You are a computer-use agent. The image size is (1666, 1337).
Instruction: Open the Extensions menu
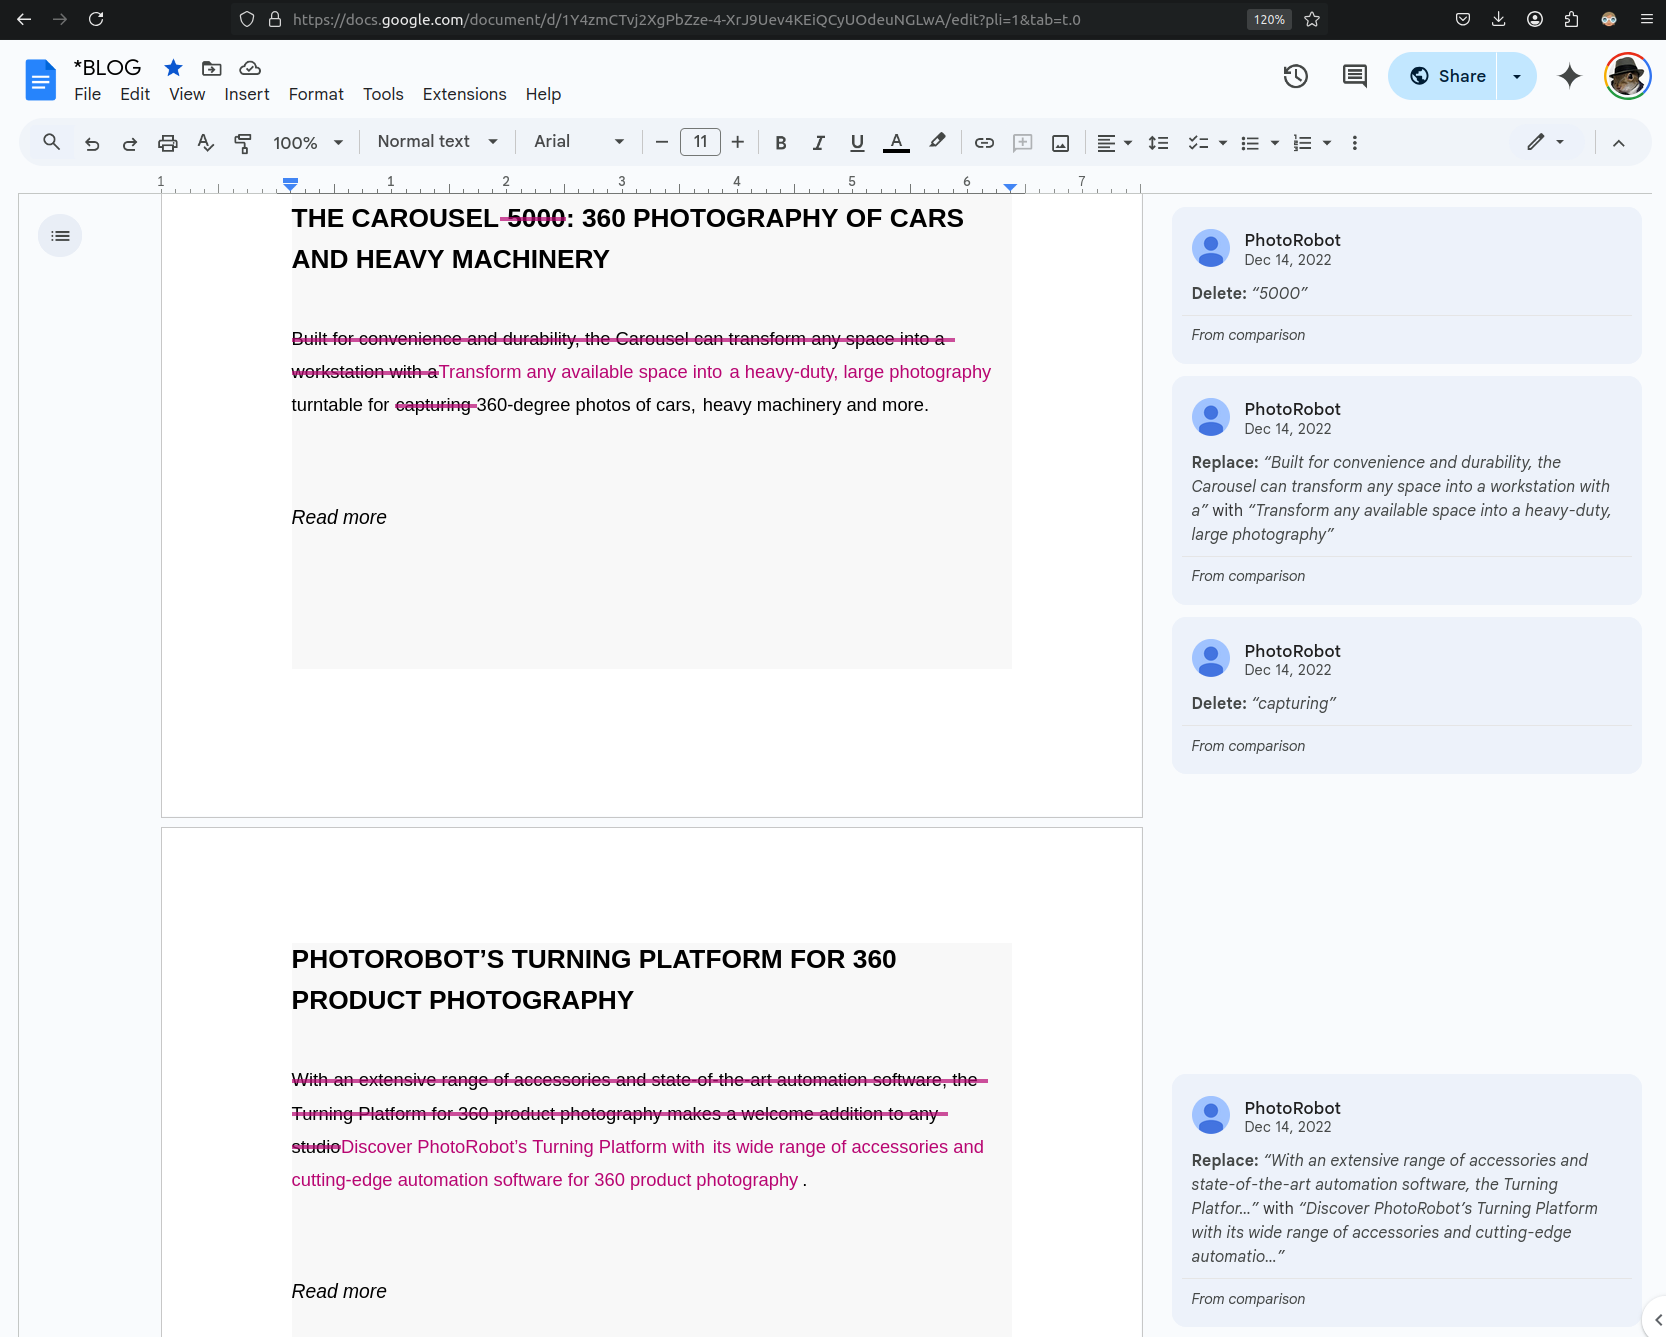tap(465, 94)
